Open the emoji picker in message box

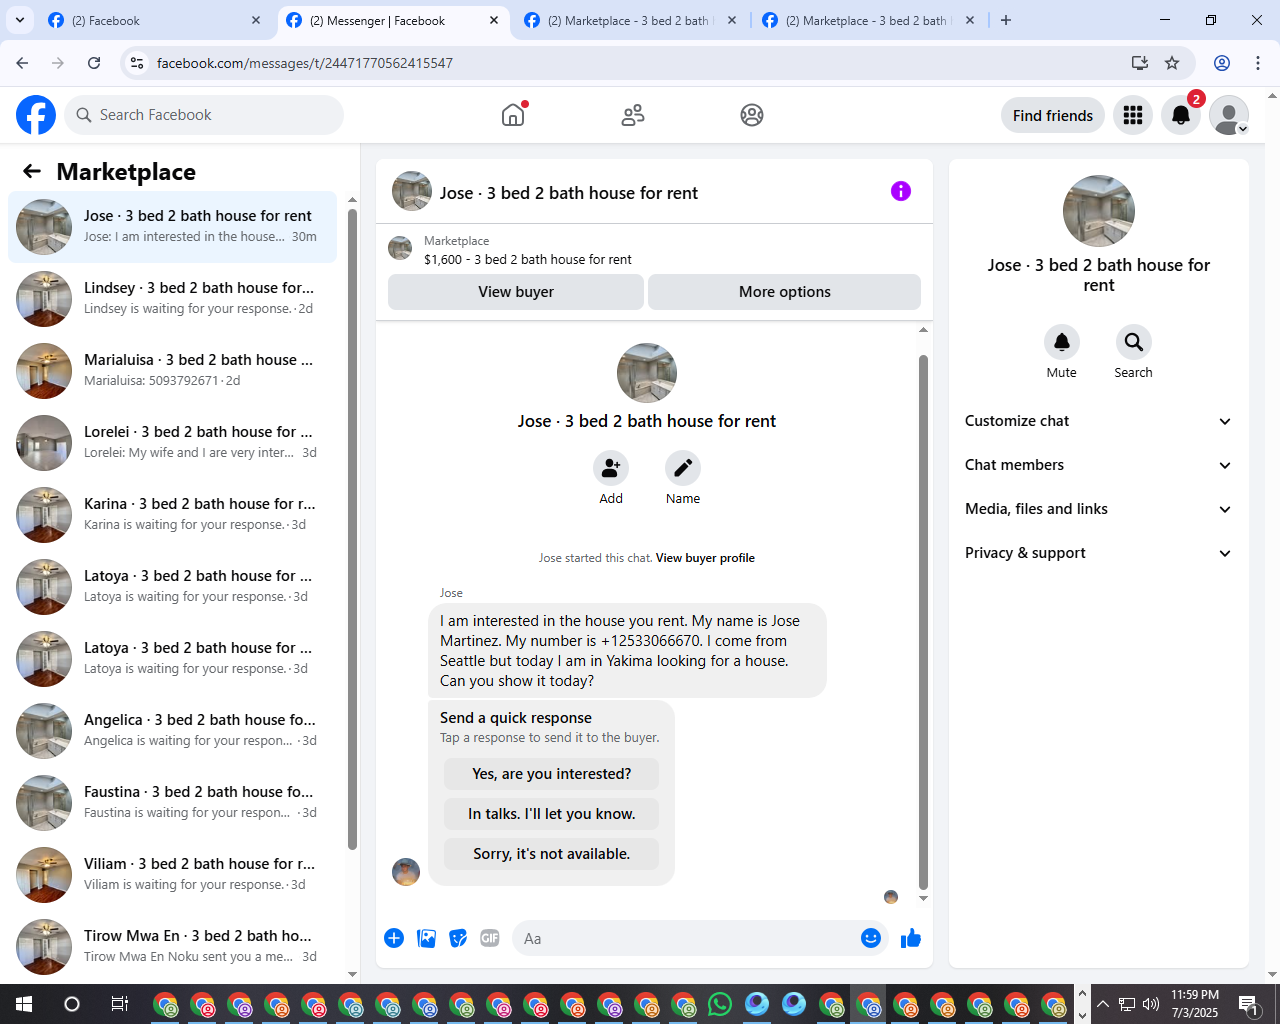pos(871,938)
